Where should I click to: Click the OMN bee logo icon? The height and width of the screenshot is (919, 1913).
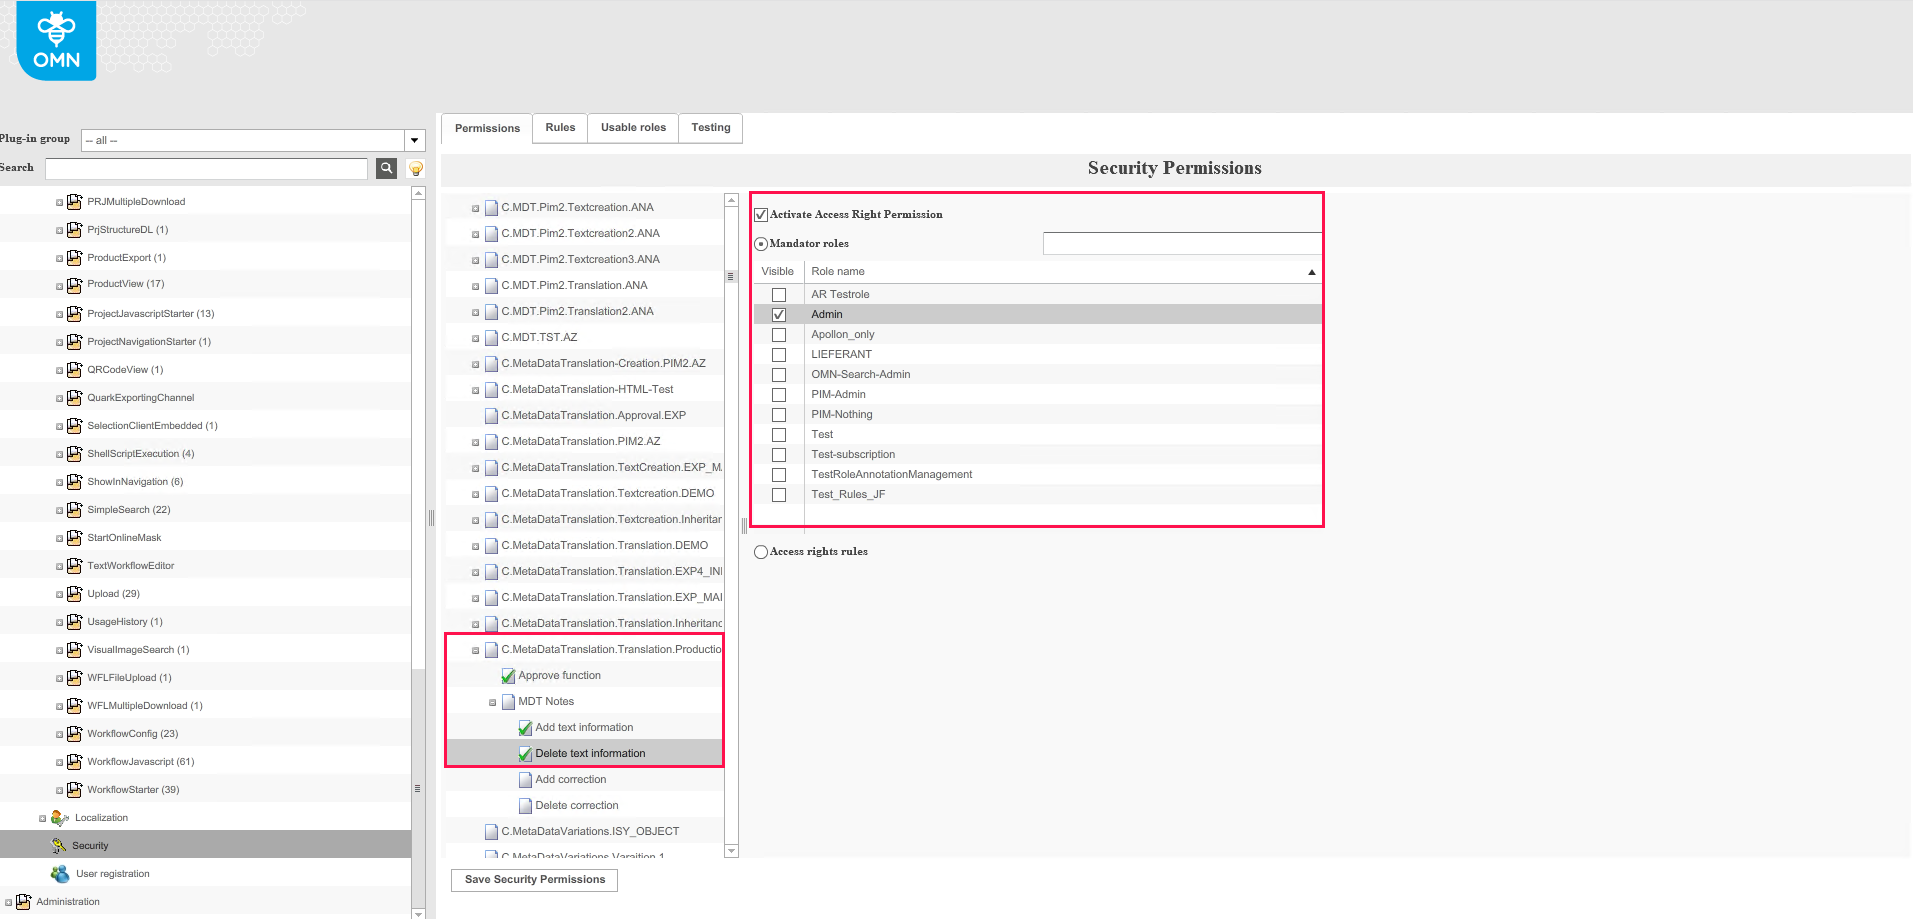(55, 40)
